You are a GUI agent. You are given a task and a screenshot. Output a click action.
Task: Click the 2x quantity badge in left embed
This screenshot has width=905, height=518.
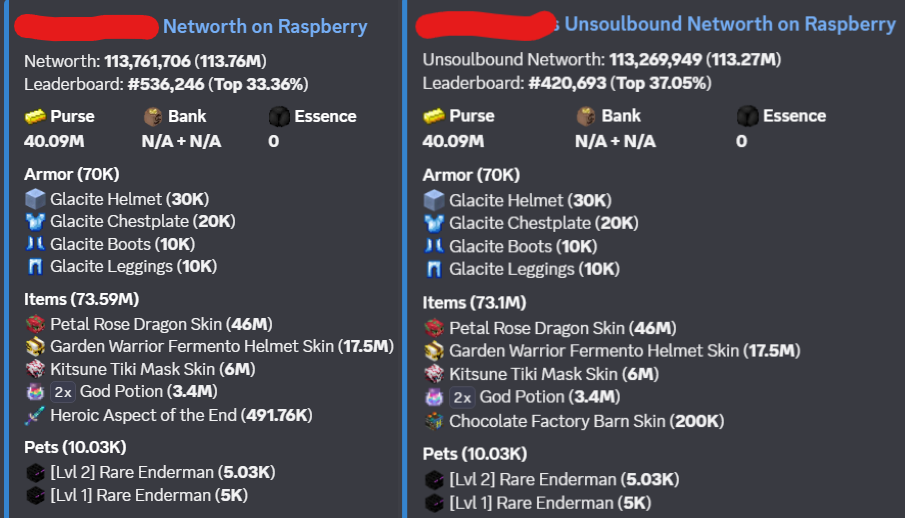point(63,392)
